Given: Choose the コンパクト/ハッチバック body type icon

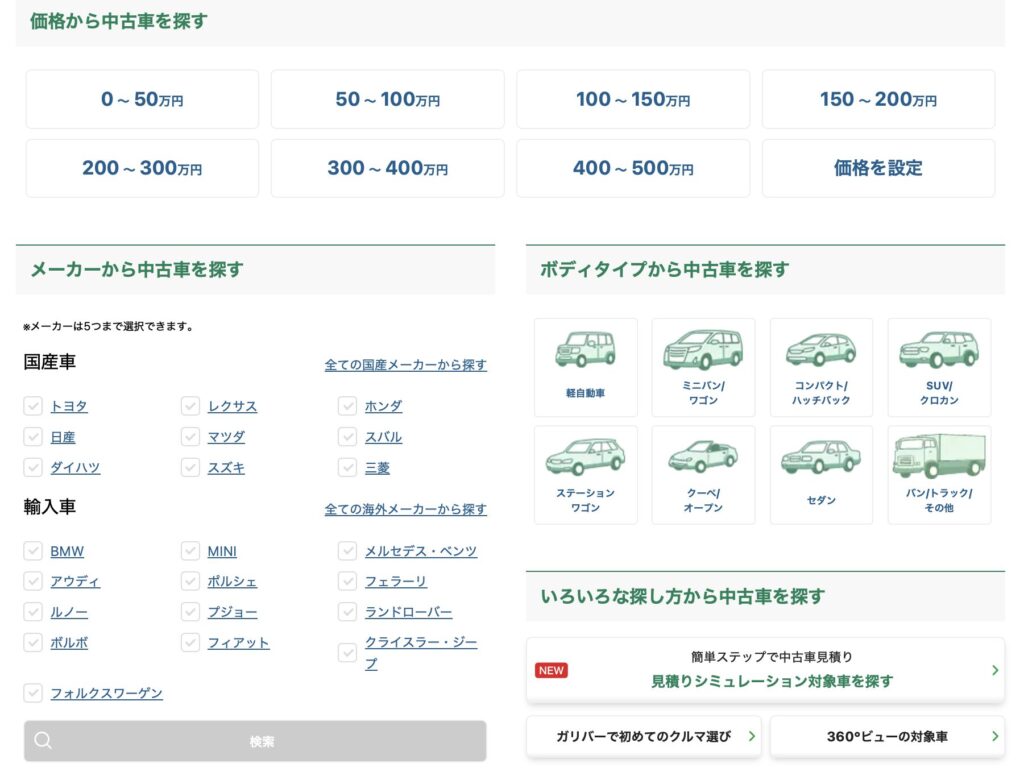Looking at the screenshot, I should point(821,365).
